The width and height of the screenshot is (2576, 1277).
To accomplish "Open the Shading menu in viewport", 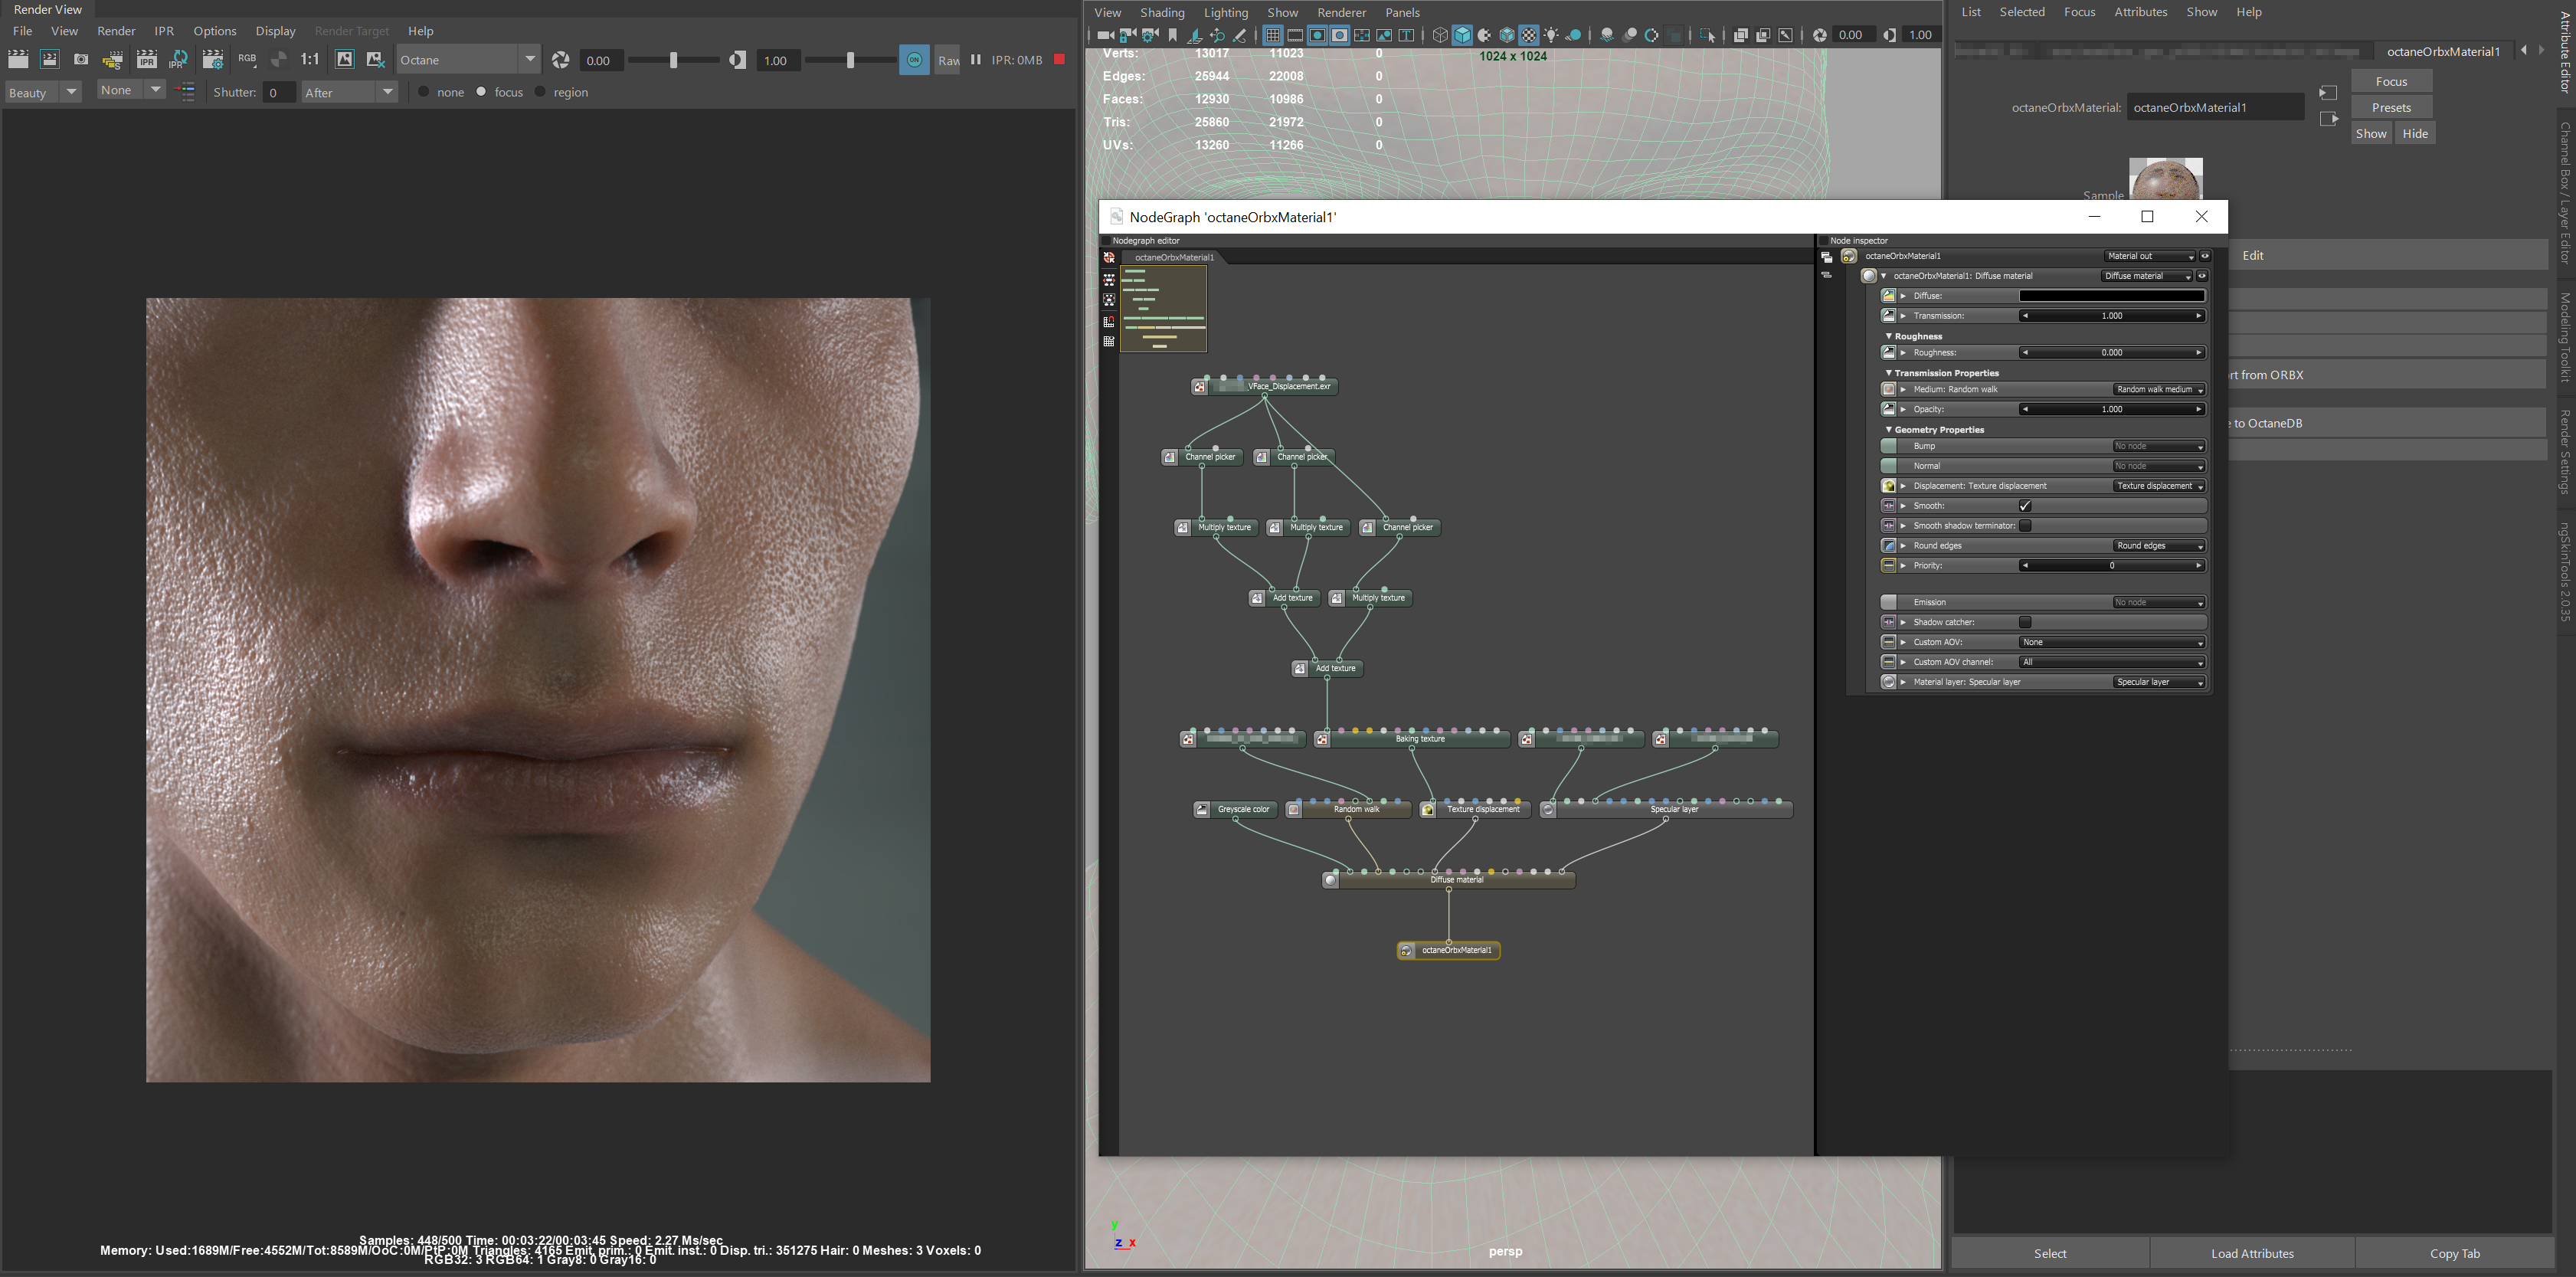I will [x=1162, y=12].
